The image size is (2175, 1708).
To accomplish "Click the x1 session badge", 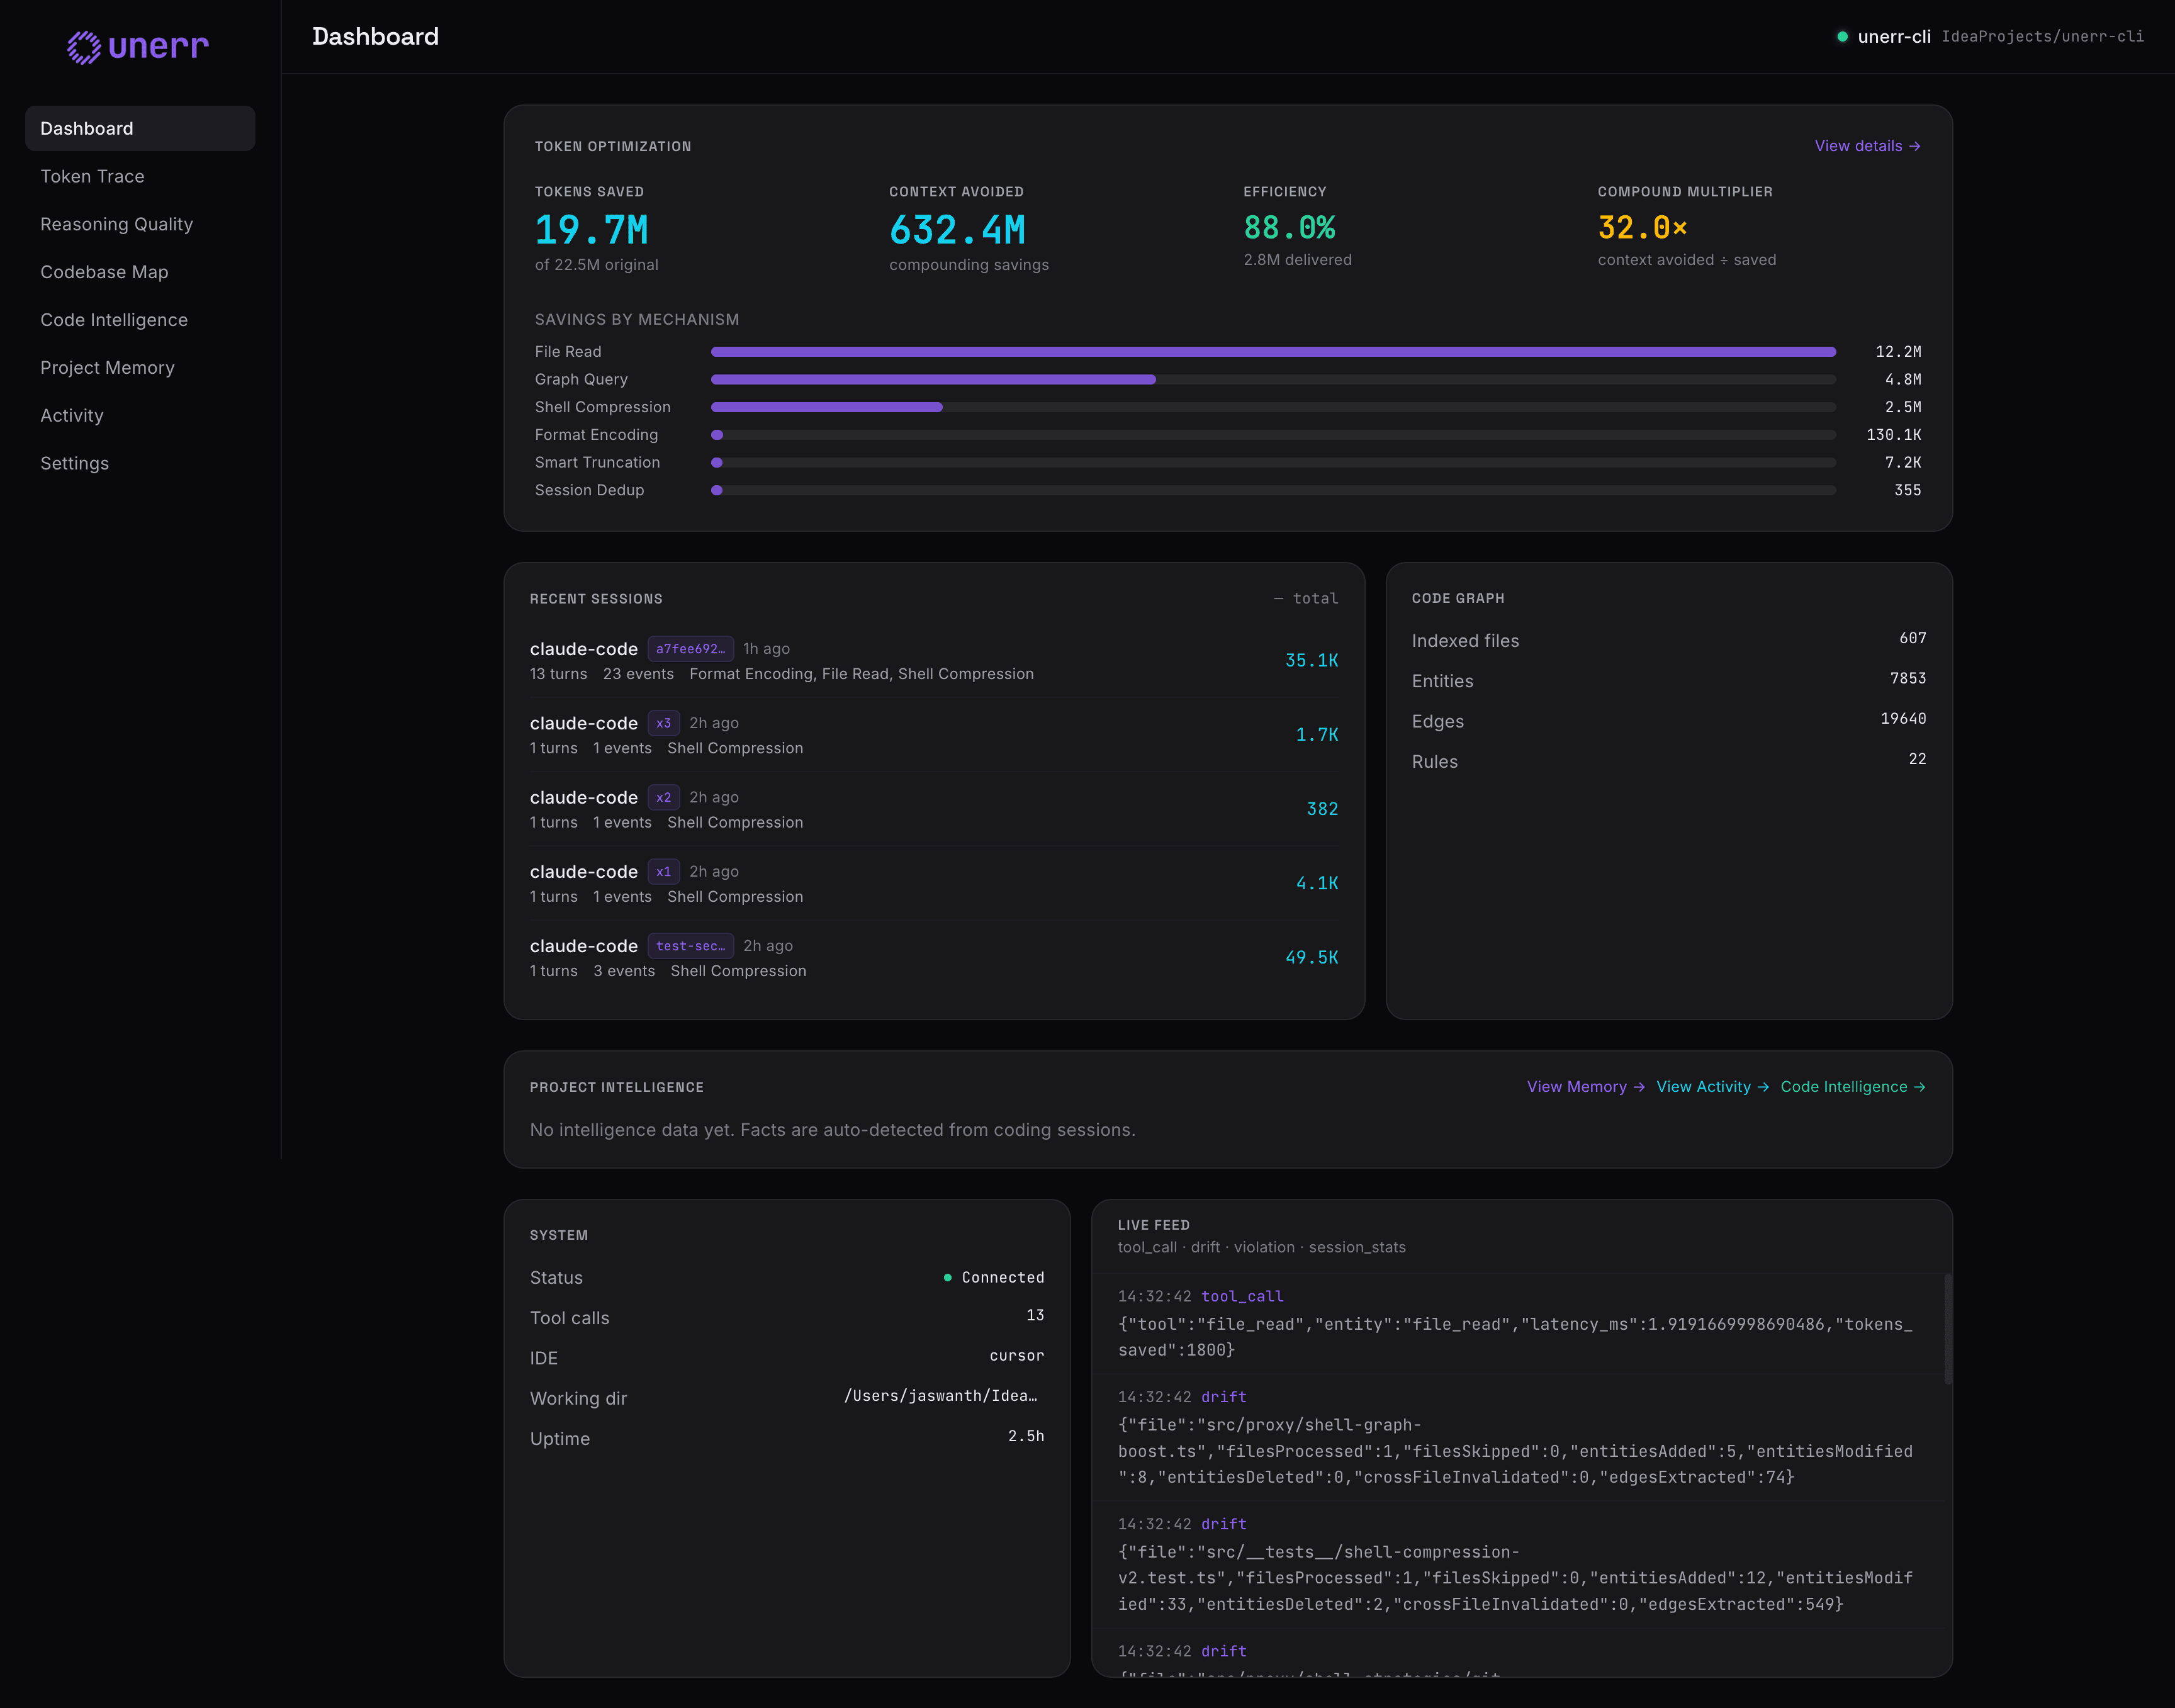I will pyautogui.click(x=663, y=872).
